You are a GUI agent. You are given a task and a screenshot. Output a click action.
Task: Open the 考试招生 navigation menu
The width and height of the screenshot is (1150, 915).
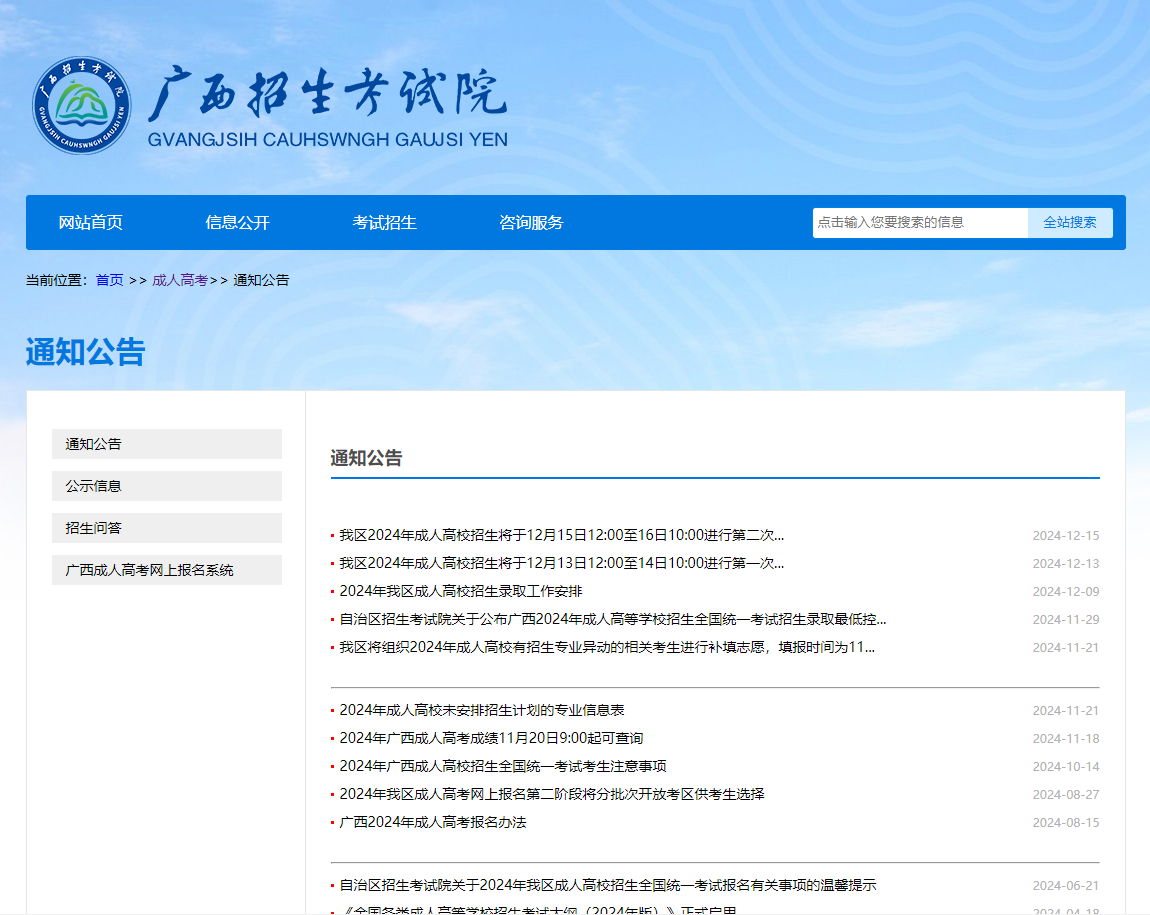[x=384, y=222]
